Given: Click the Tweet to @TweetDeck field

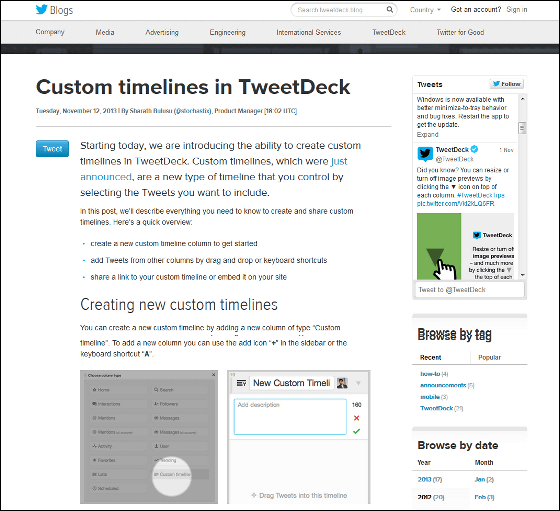Looking at the screenshot, I should coord(469,290).
